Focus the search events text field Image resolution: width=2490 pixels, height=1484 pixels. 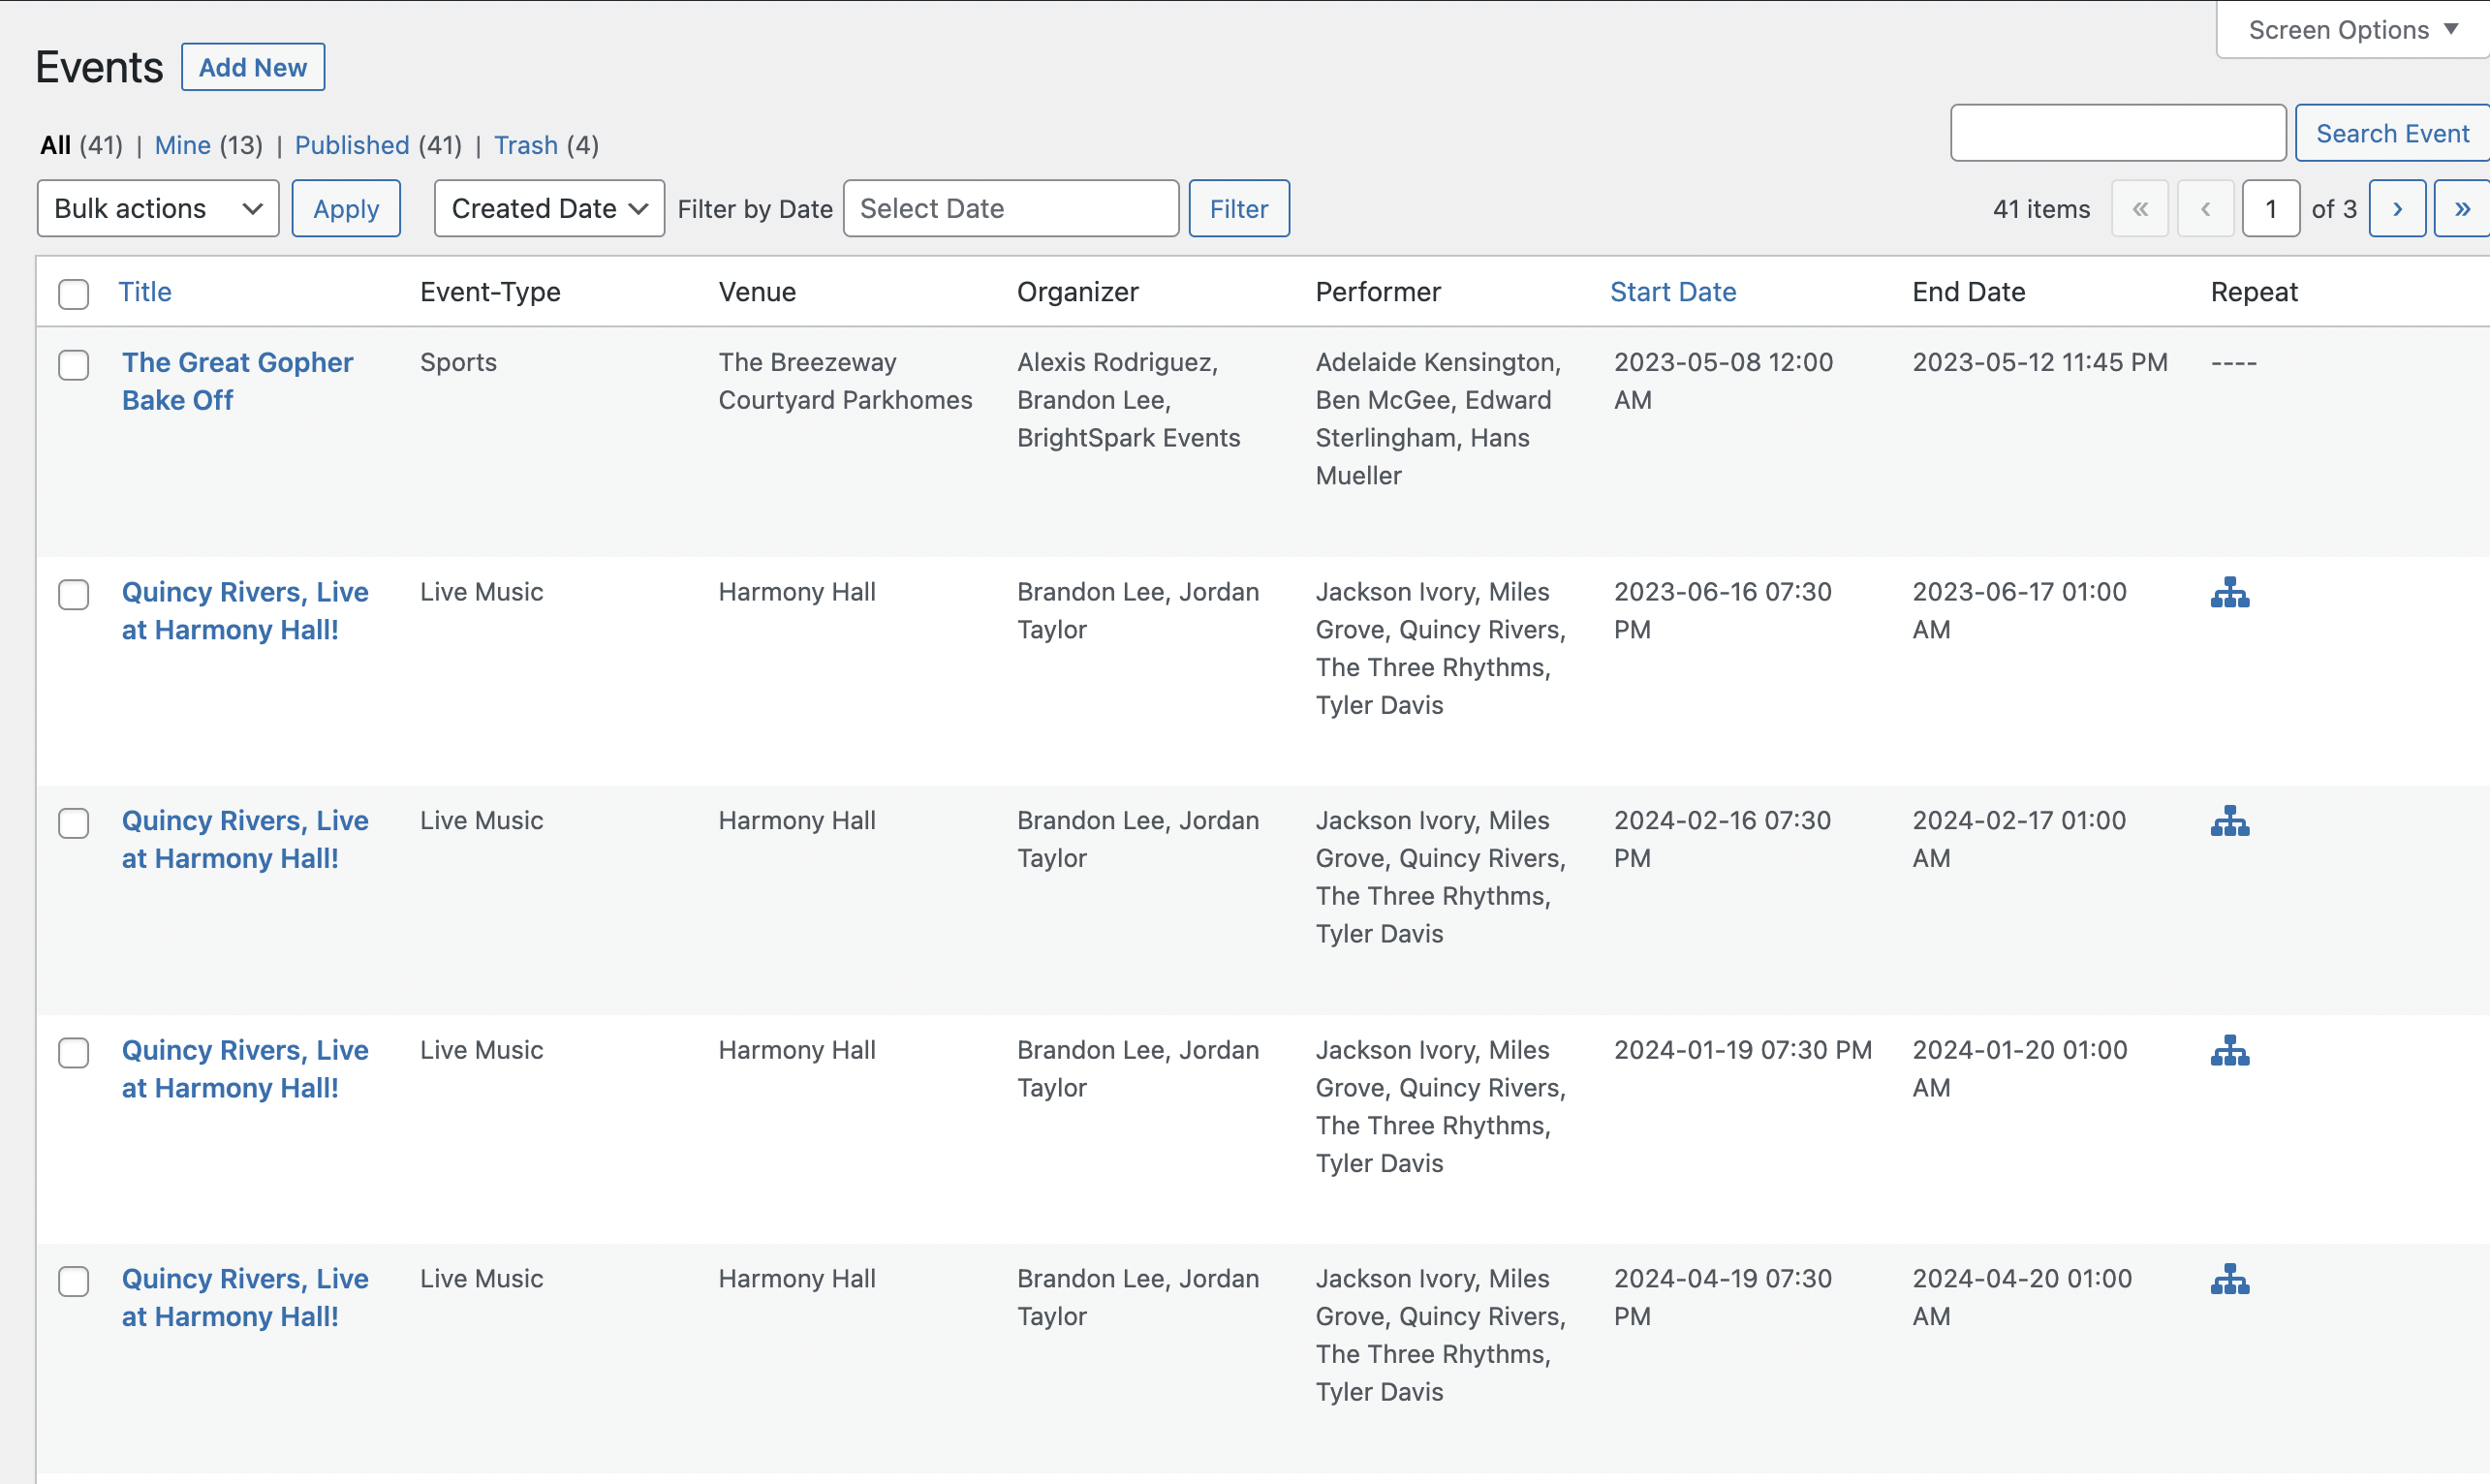pyautogui.click(x=2118, y=133)
